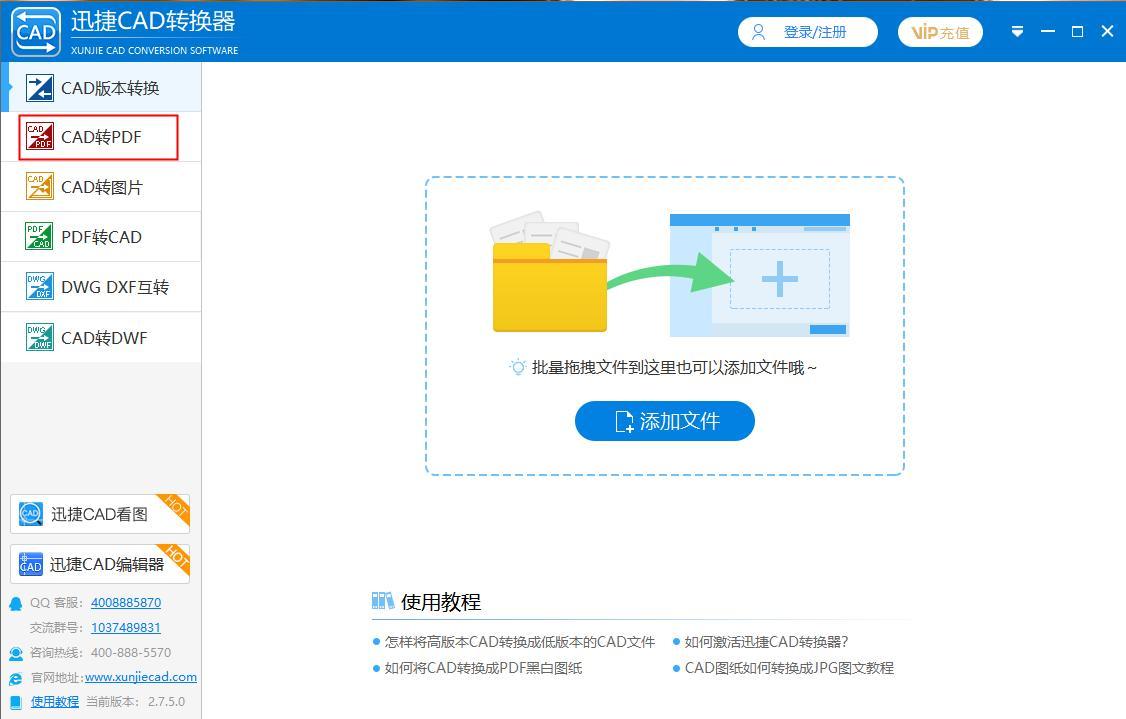Click the CAD logo in the title bar
The height and width of the screenshot is (719, 1126).
(x=36, y=31)
